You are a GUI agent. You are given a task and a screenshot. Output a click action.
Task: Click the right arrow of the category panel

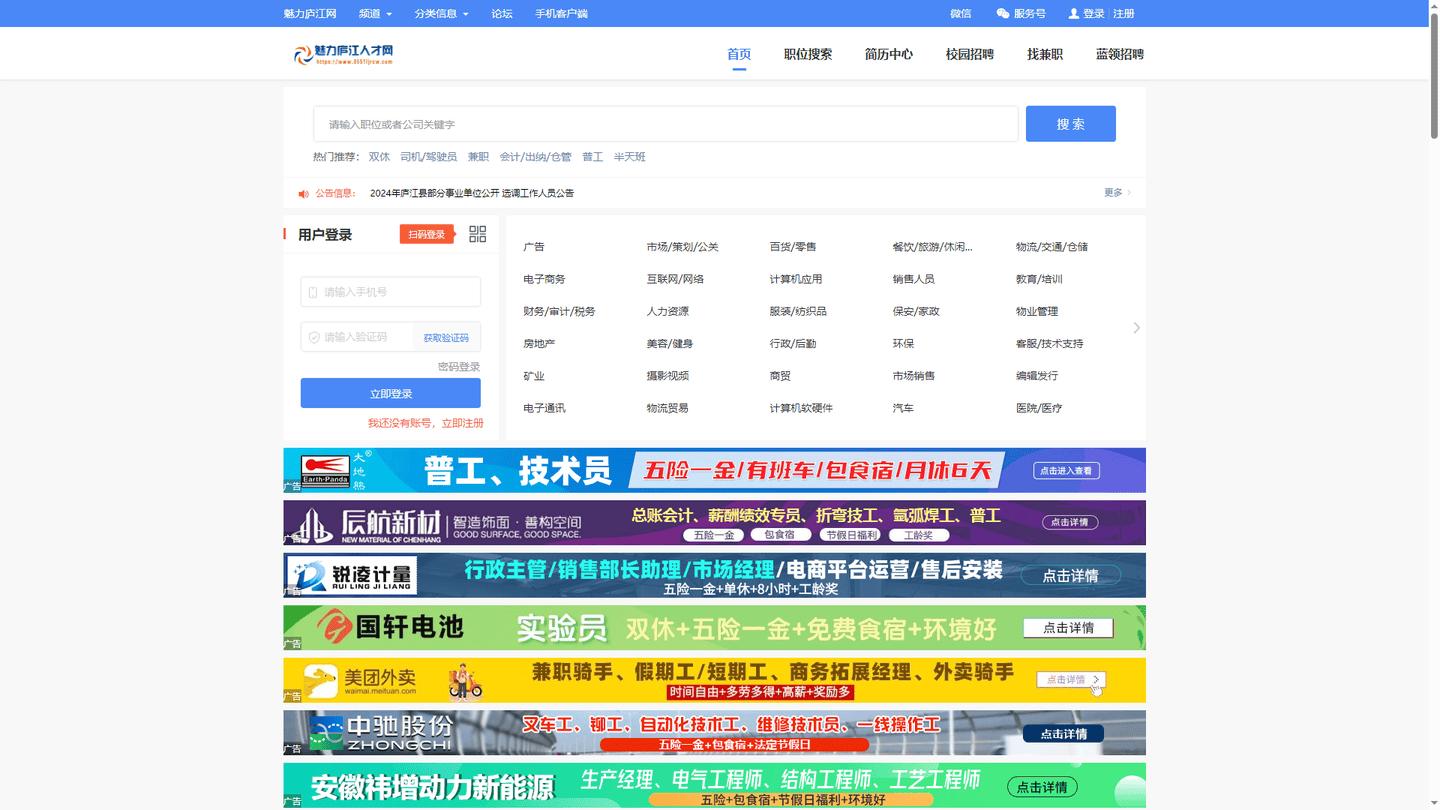1136,328
